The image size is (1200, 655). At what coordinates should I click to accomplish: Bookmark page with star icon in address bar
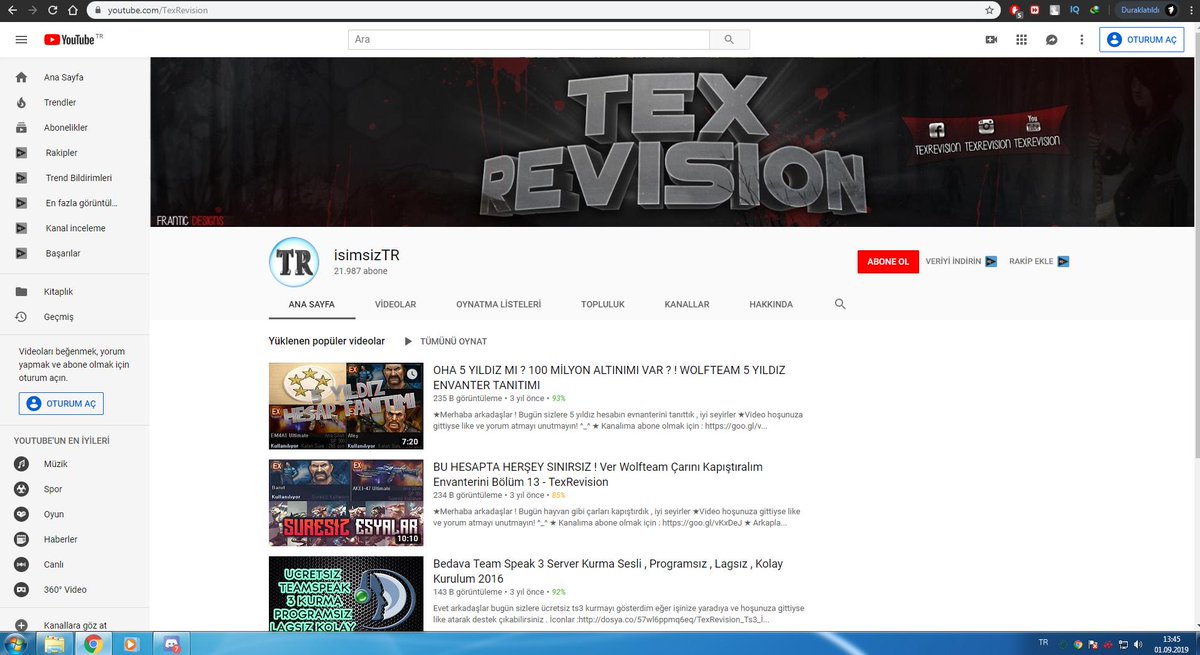pyautogui.click(x=989, y=10)
